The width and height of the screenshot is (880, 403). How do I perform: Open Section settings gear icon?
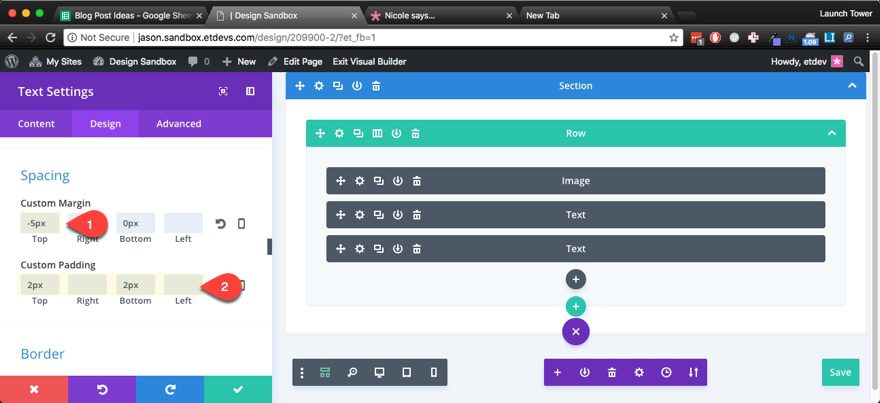[319, 86]
